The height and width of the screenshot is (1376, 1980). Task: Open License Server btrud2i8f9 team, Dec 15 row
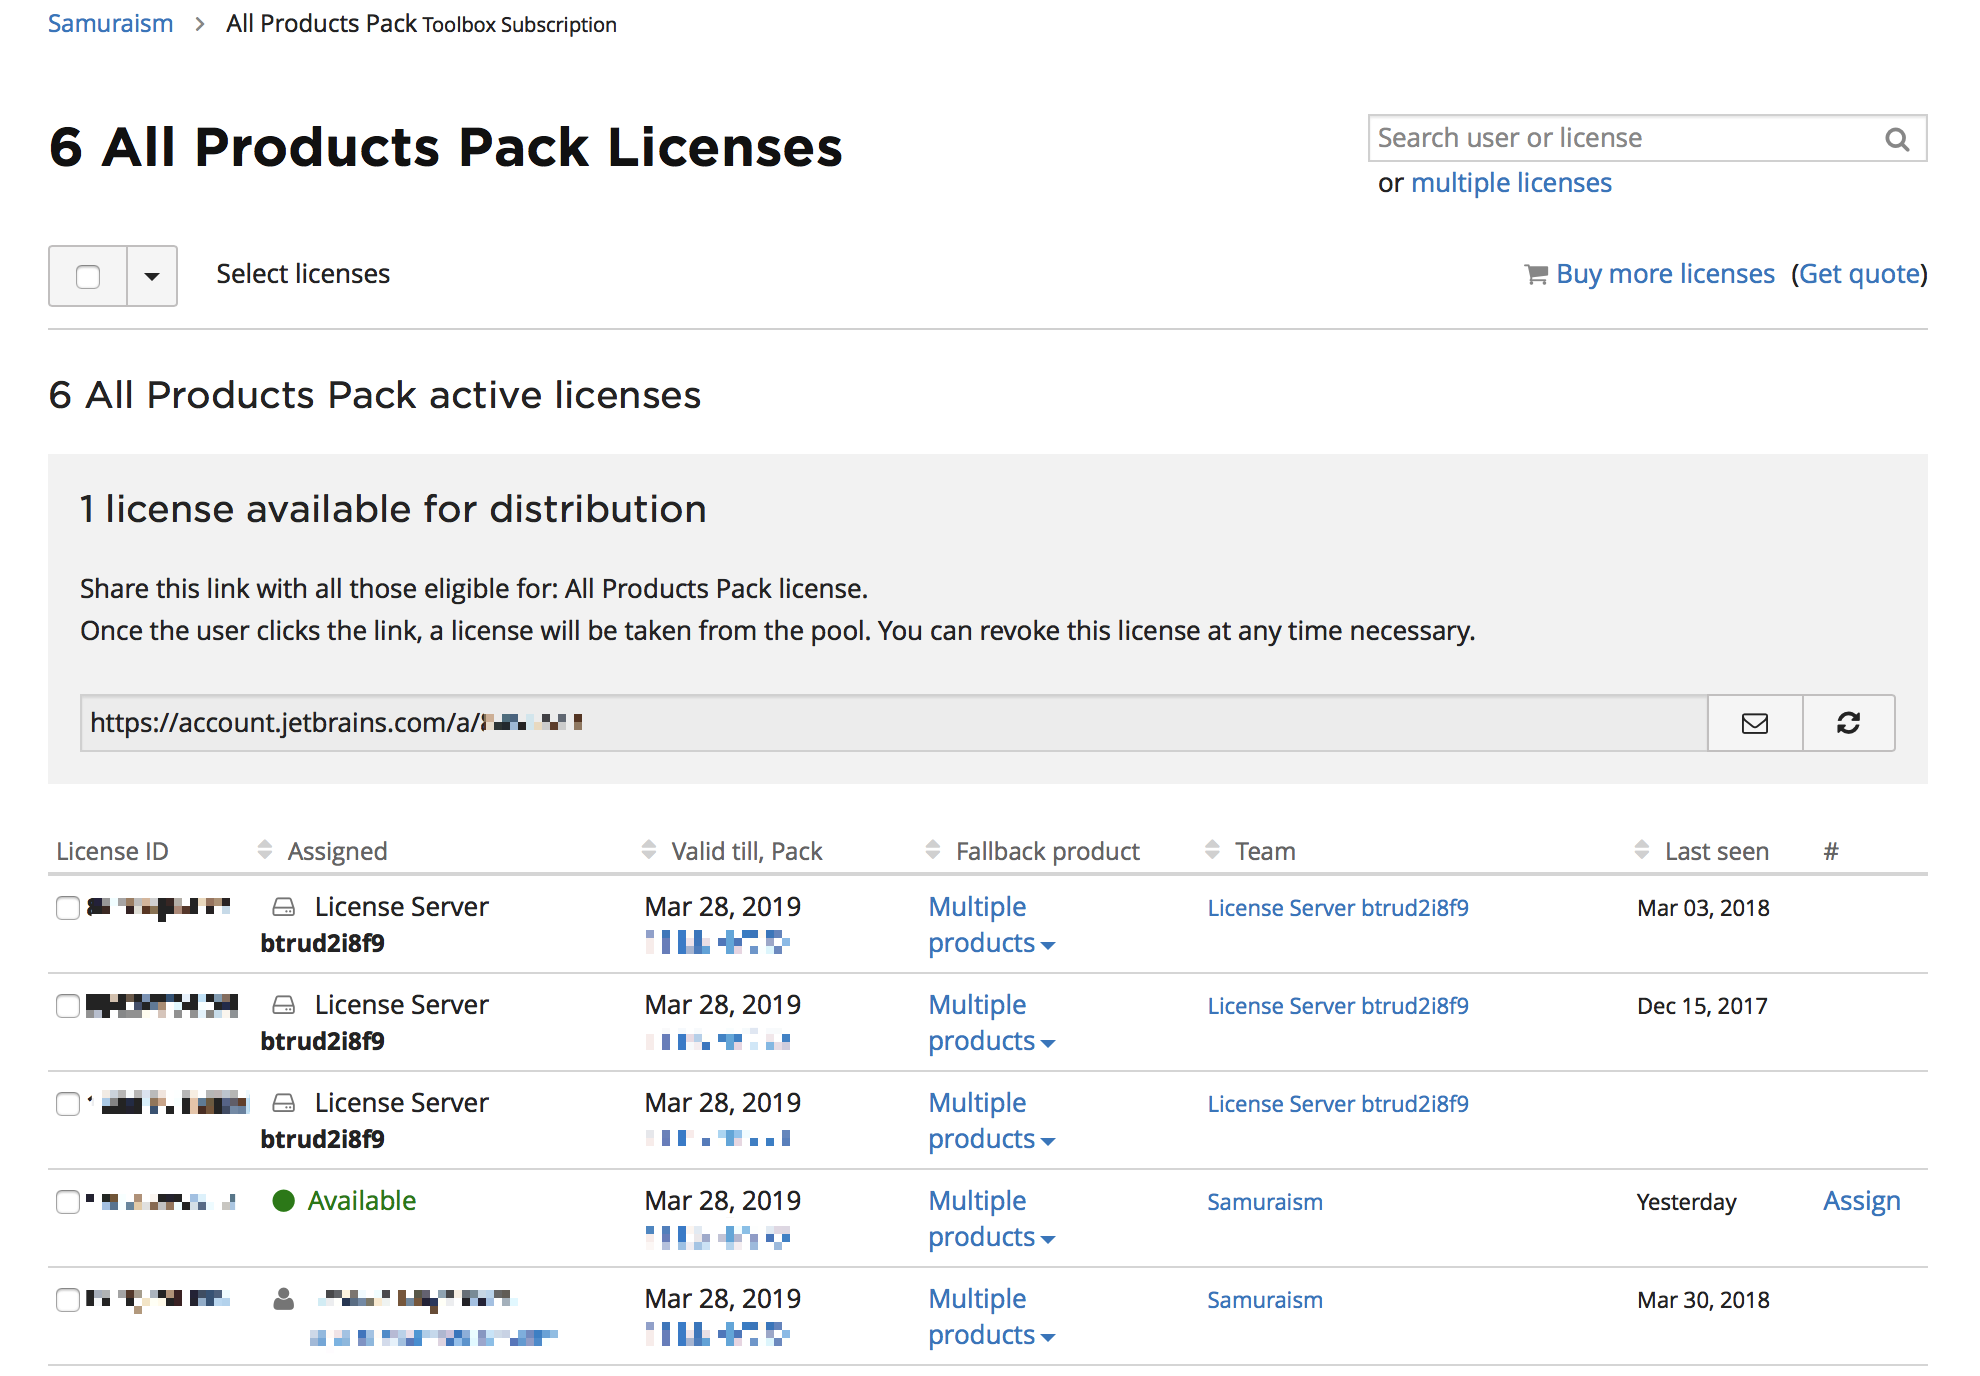(x=1338, y=1006)
